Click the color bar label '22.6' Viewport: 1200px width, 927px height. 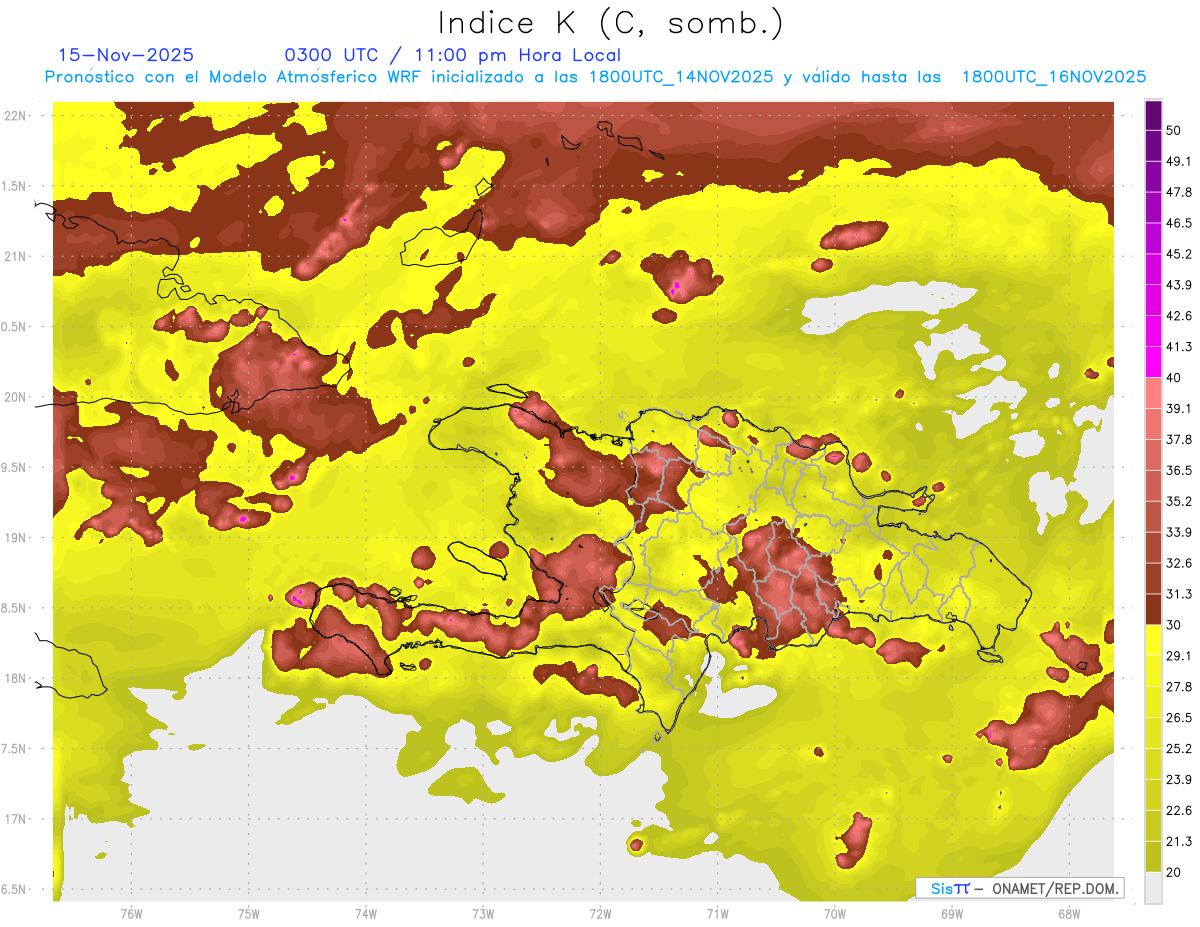click(x=1178, y=810)
